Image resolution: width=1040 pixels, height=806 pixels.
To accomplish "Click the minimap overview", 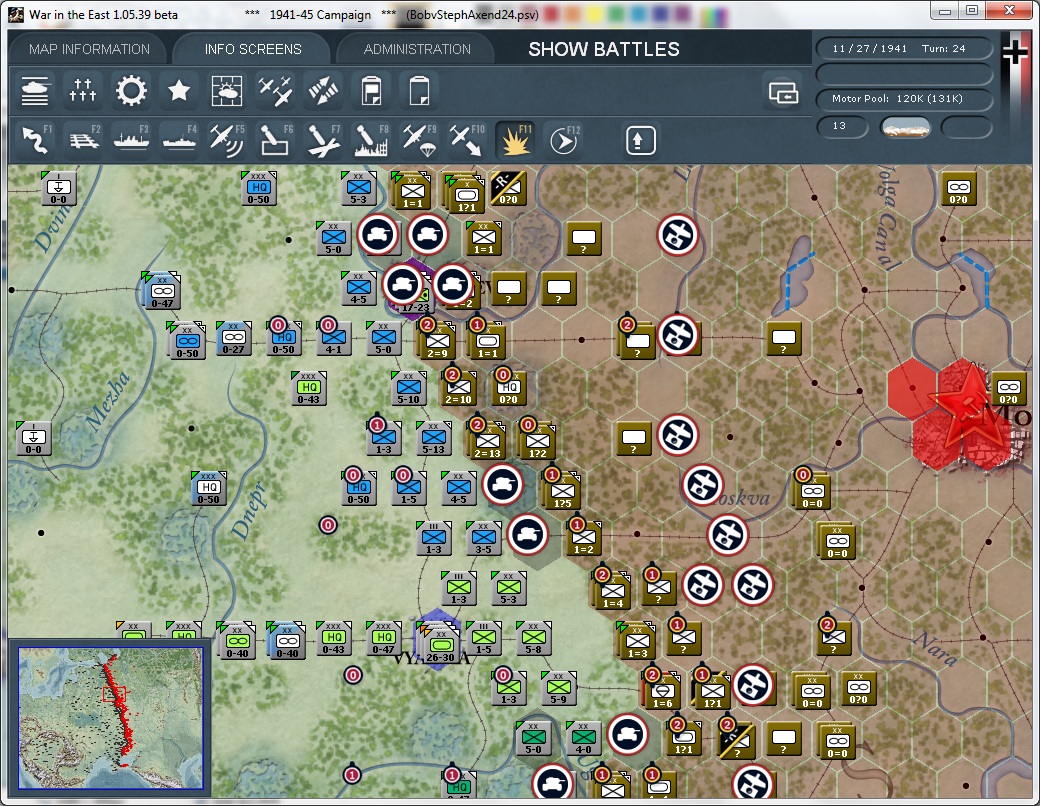I will click(x=110, y=718).
